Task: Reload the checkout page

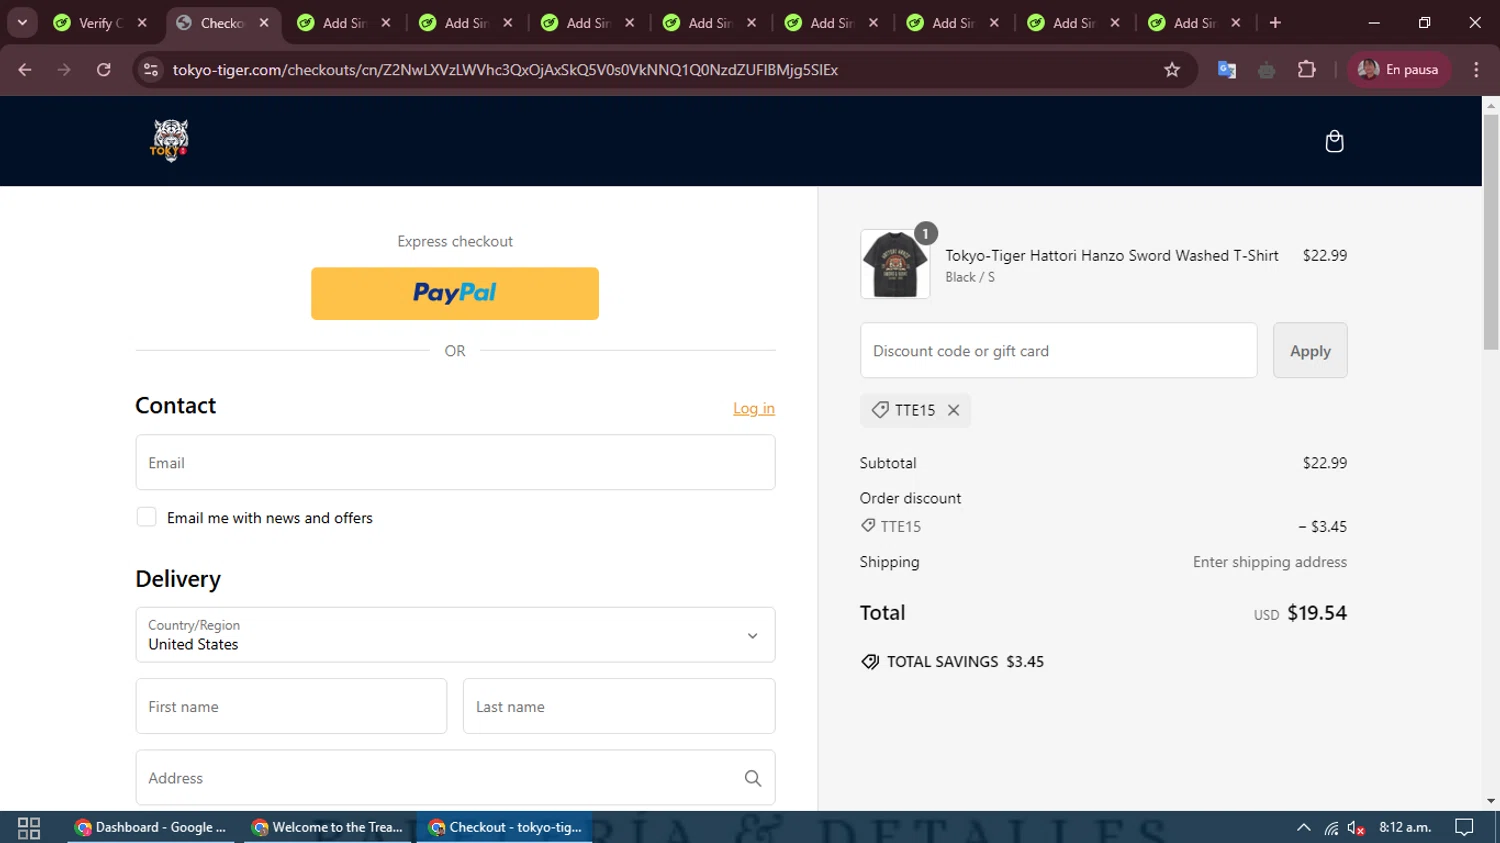Action: coord(104,70)
